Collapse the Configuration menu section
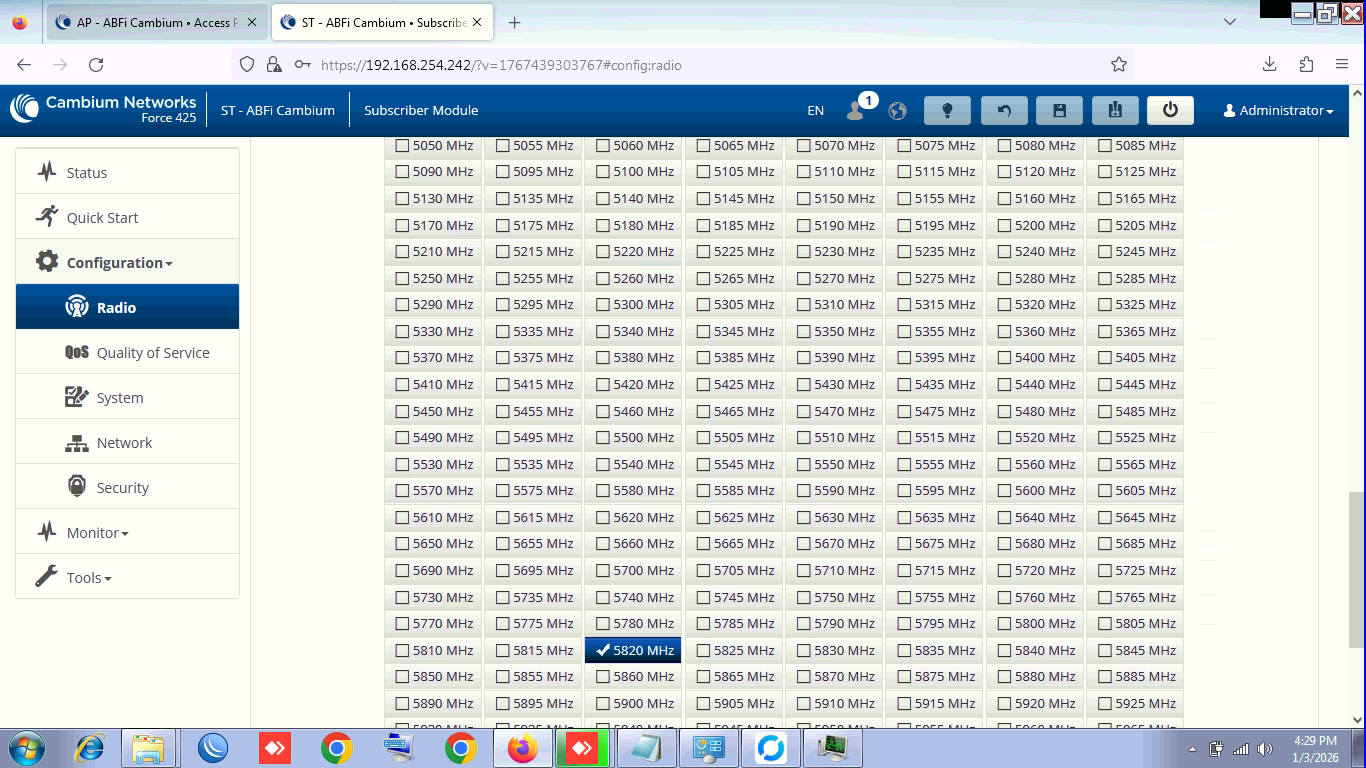 click(x=119, y=263)
